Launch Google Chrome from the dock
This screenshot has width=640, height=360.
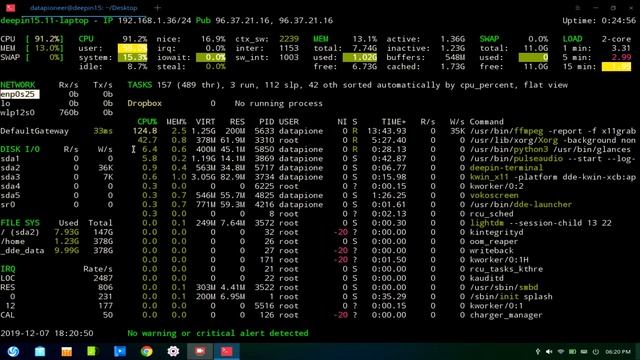click(x=147, y=351)
